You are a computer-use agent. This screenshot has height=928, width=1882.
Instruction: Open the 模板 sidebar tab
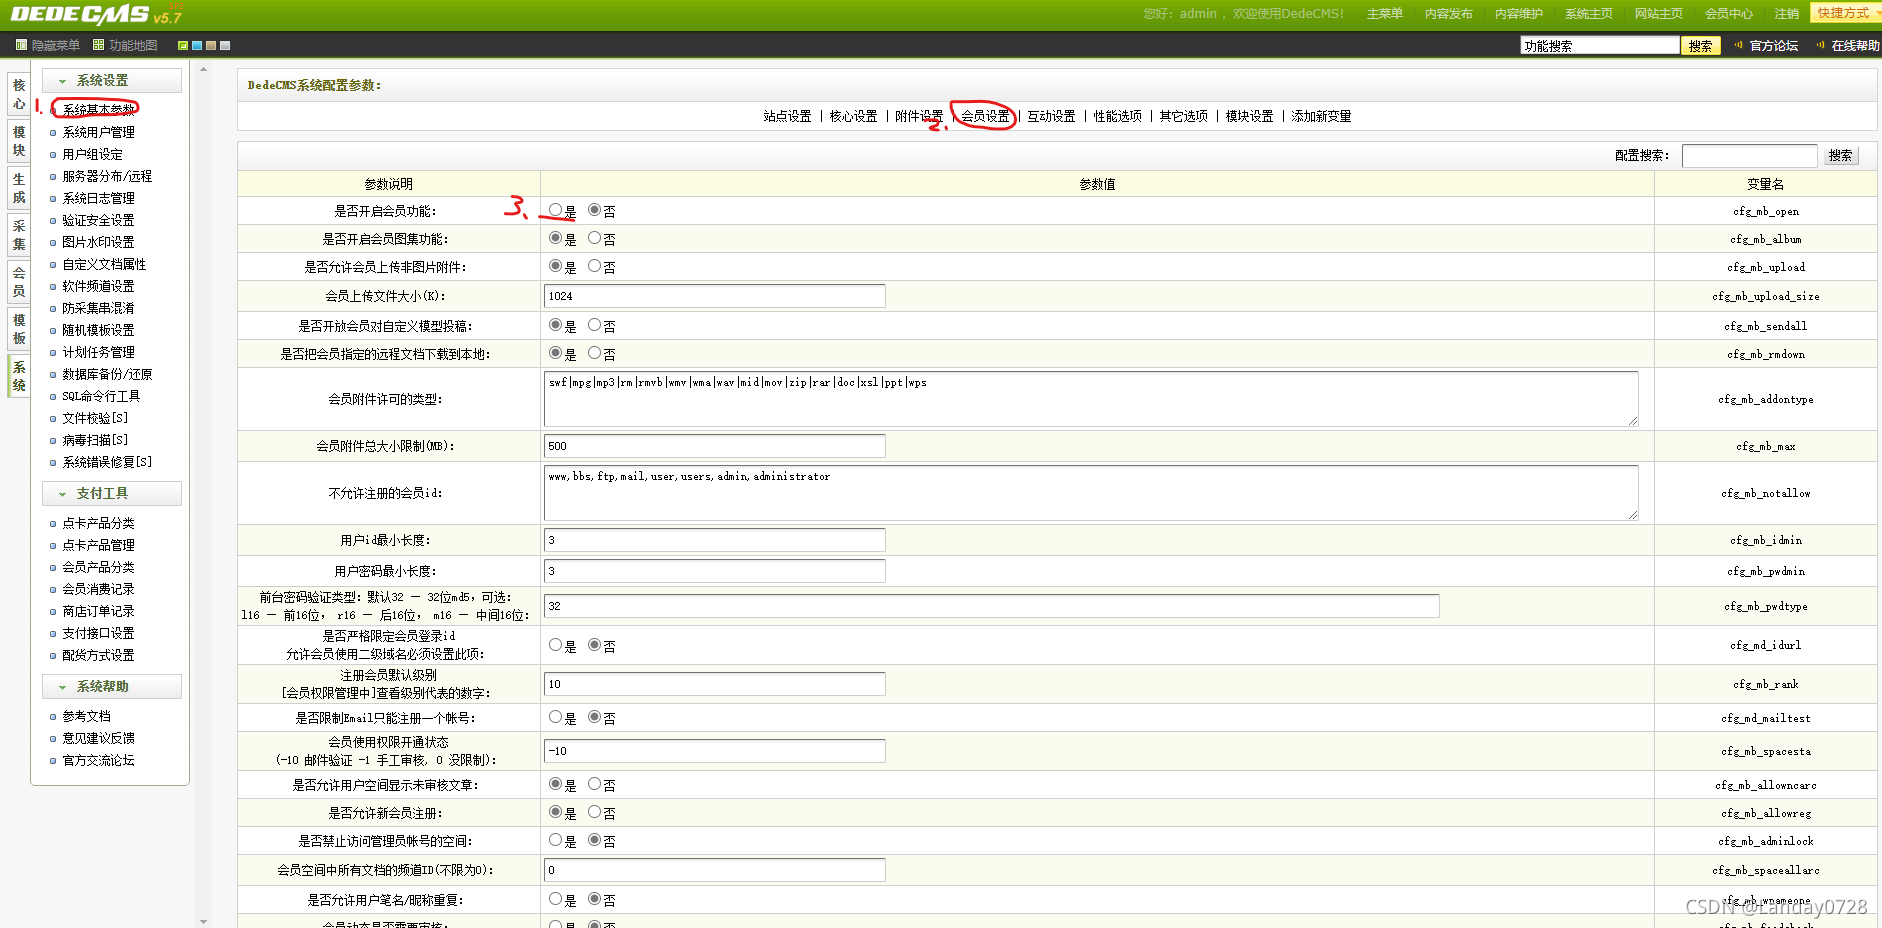[x=18, y=329]
